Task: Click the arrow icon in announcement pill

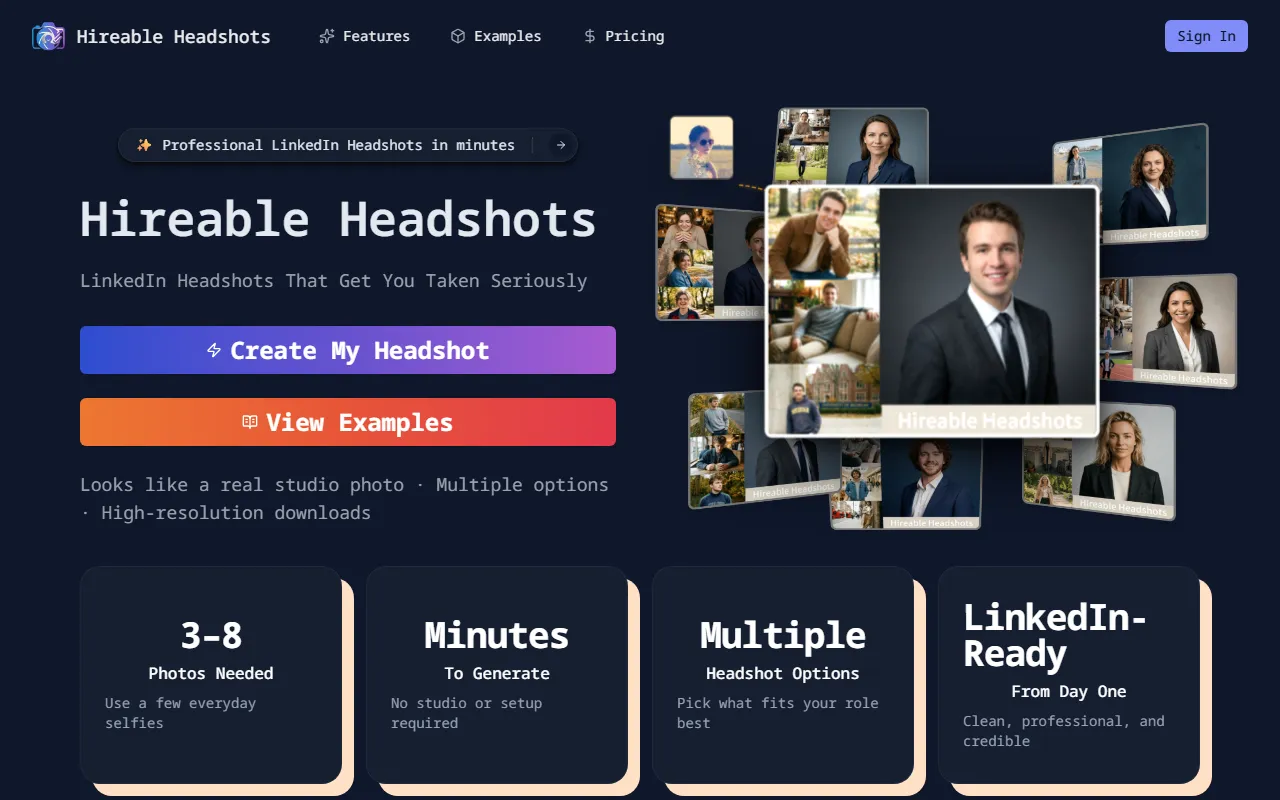Action: (561, 145)
